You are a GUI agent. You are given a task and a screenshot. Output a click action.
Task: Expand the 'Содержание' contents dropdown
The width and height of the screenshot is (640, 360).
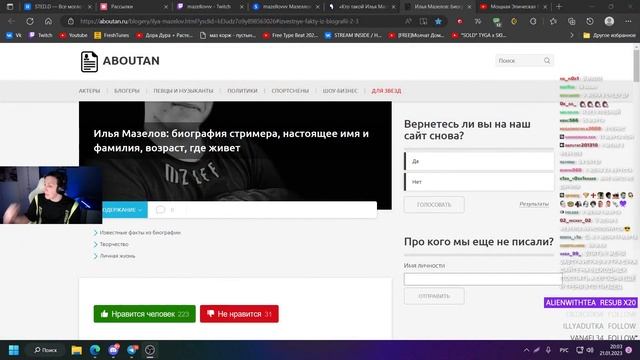(x=124, y=210)
